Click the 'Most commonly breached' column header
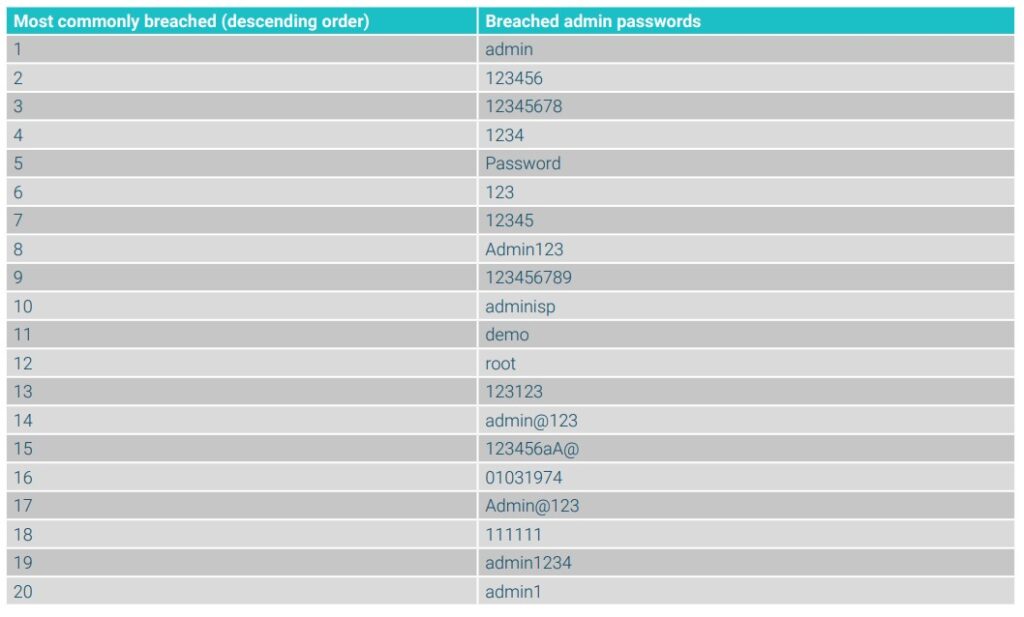This screenshot has width=1024, height=617. click(242, 22)
